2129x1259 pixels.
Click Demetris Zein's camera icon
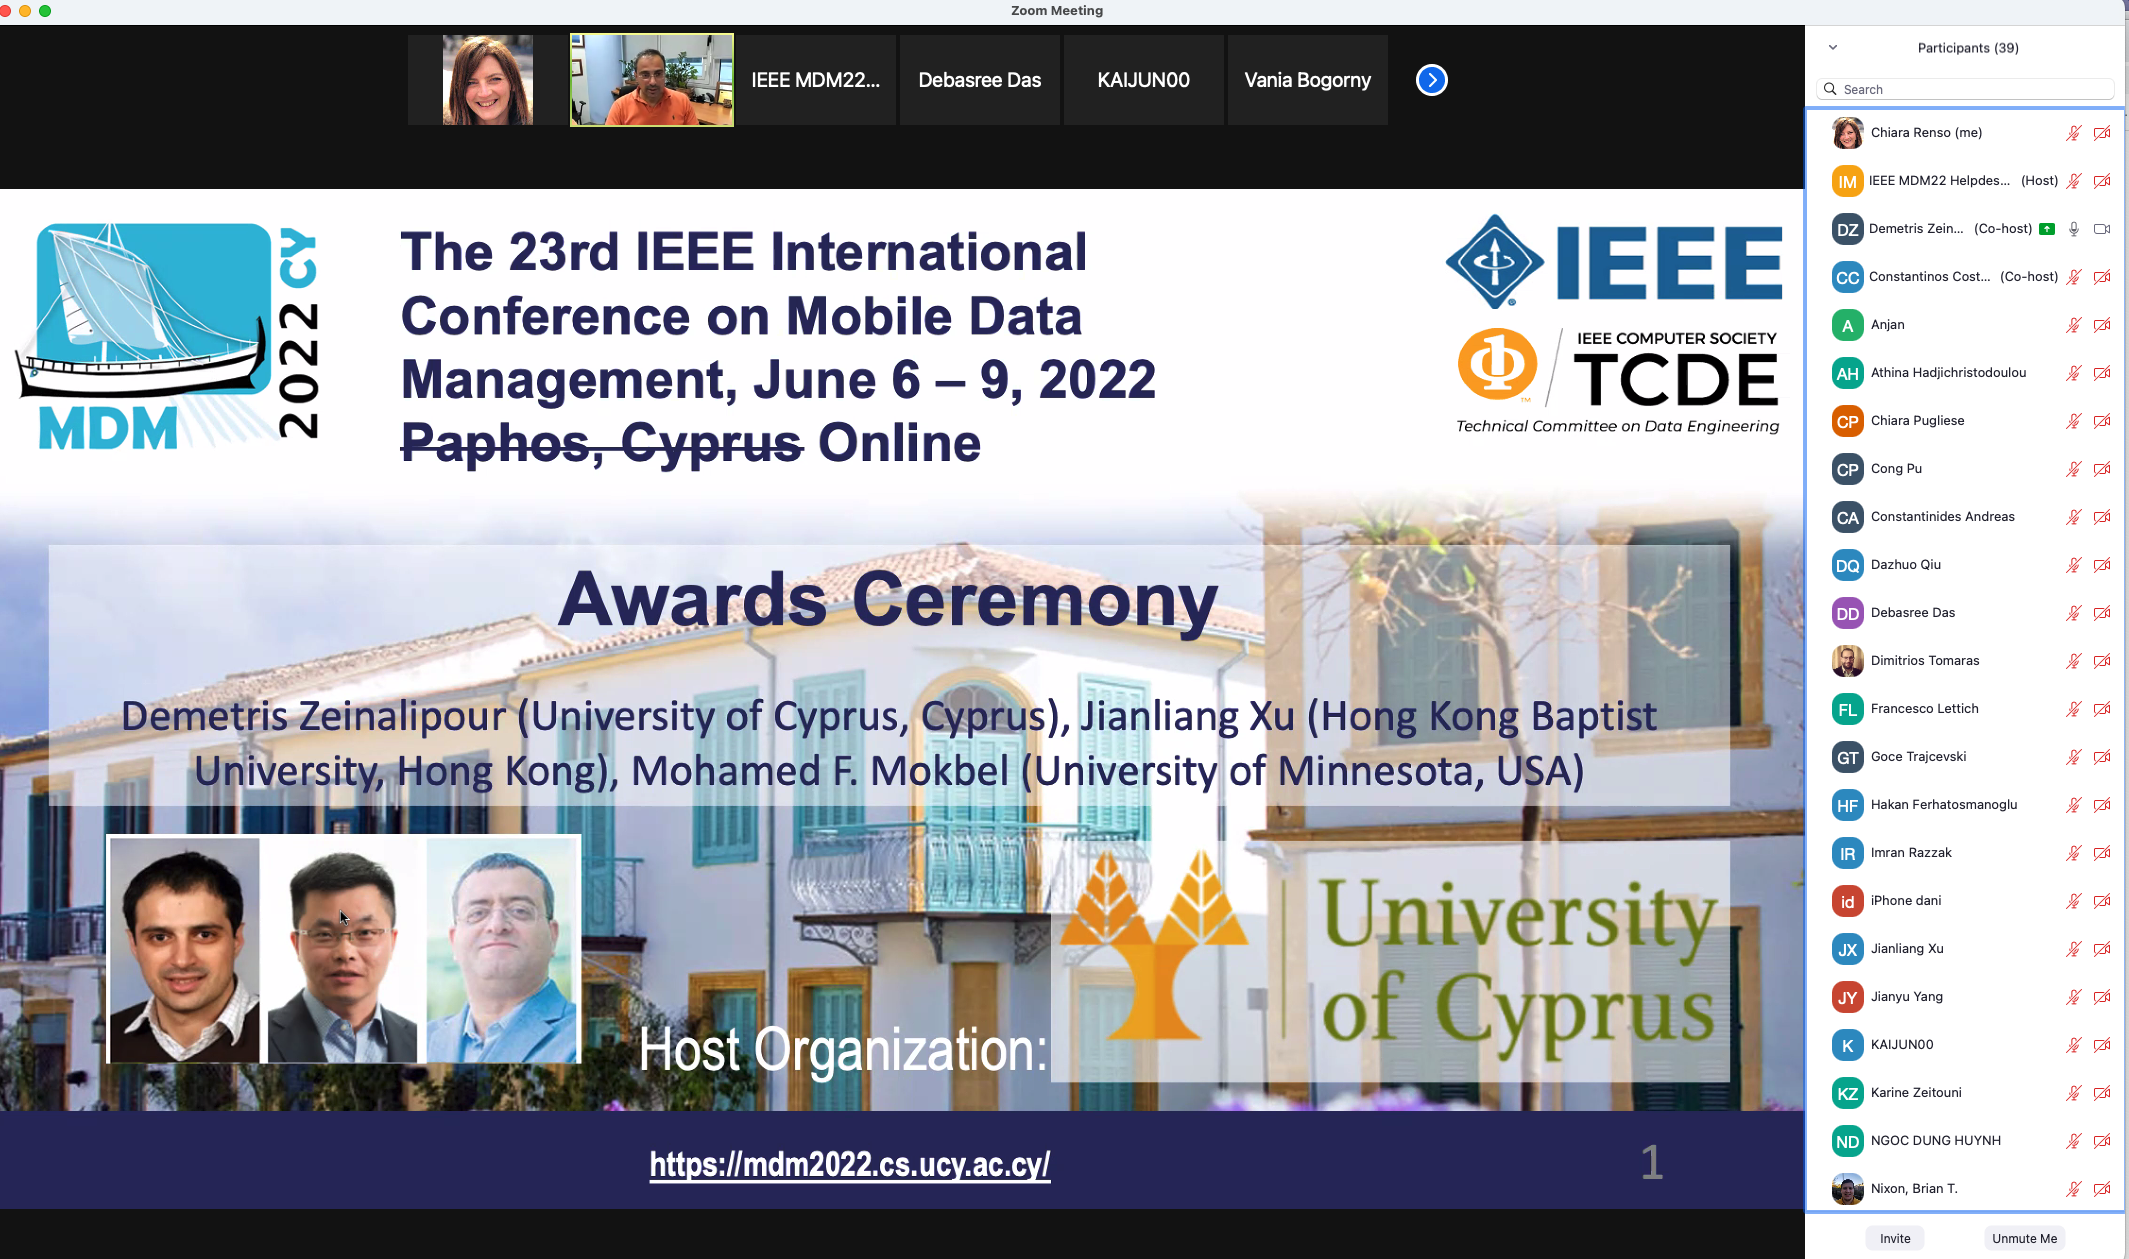(2102, 229)
